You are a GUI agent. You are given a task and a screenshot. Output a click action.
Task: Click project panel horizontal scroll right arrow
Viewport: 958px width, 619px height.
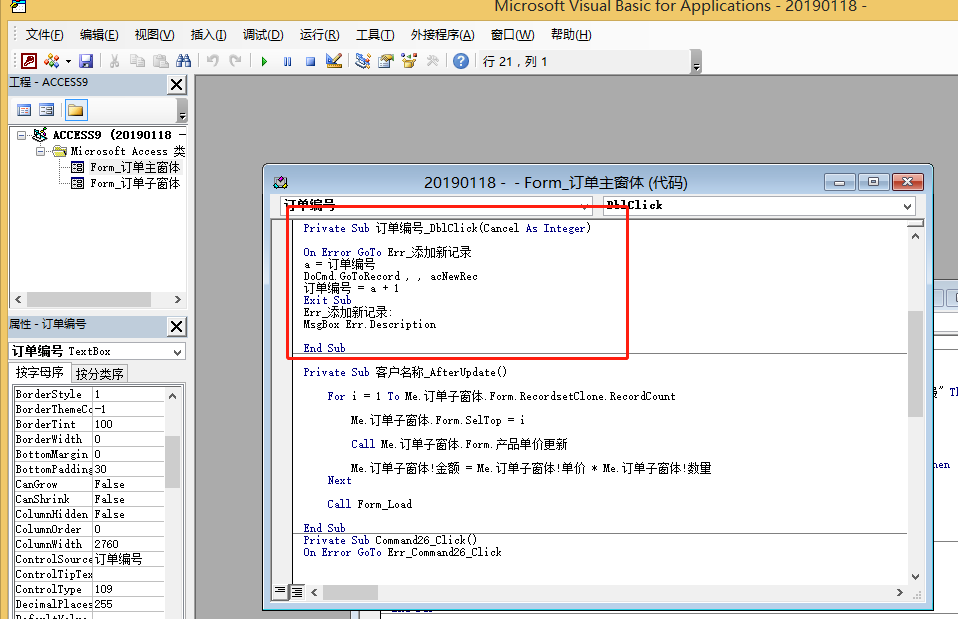178,299
